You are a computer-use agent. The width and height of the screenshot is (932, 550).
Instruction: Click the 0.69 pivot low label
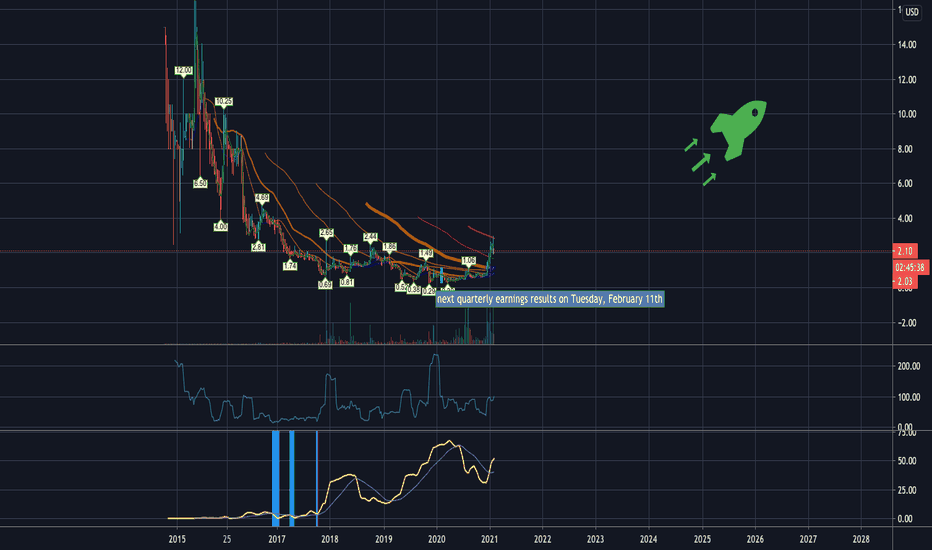tap(325, 285)
